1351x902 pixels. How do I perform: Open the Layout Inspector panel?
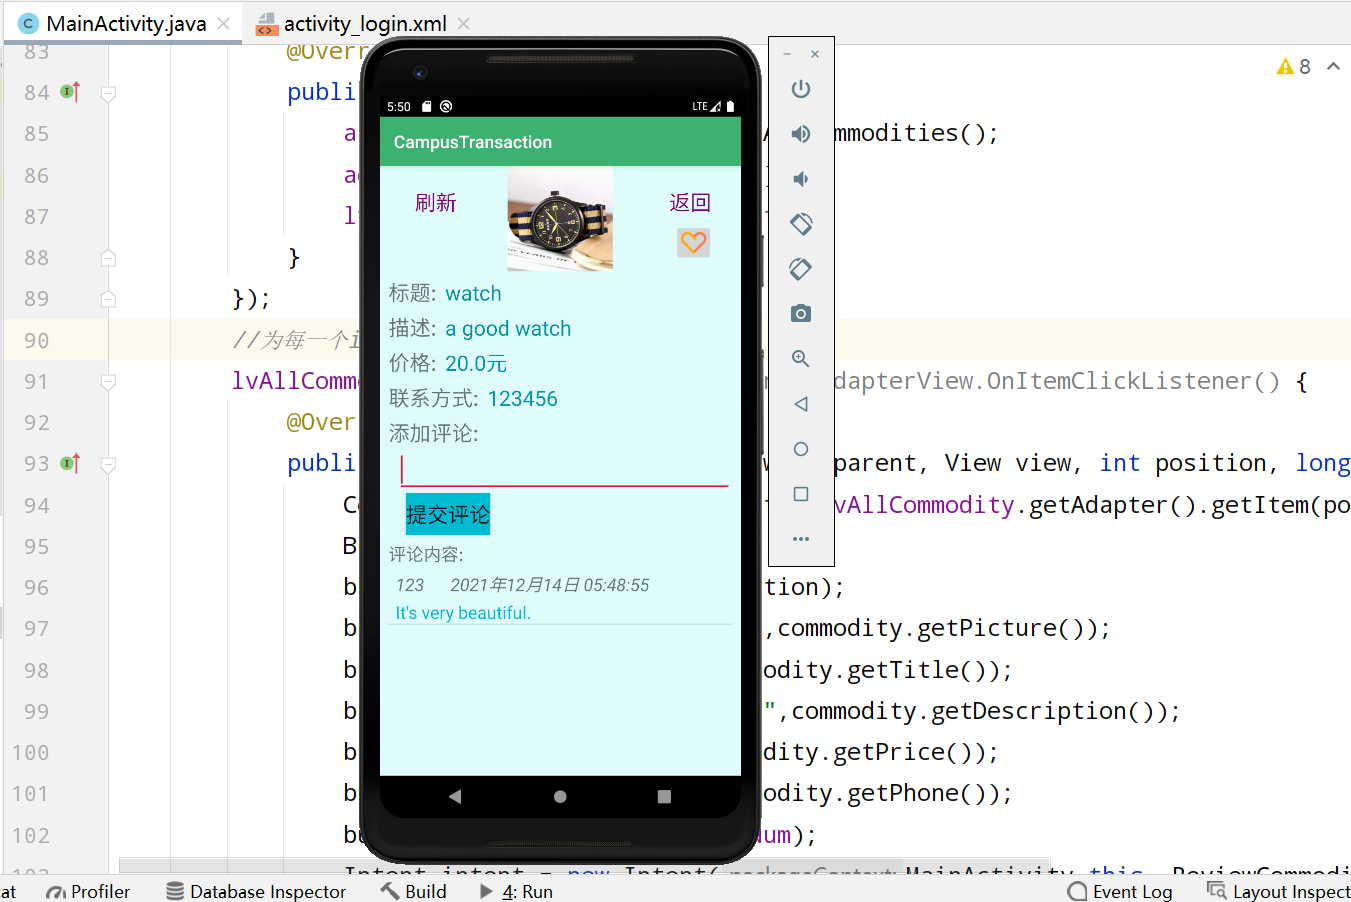point(1278,891)
